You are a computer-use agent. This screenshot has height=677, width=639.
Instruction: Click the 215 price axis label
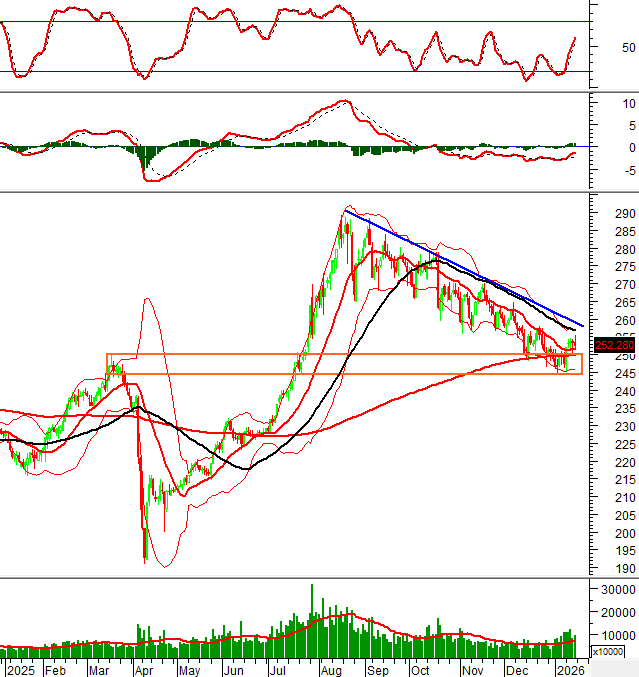(x=625, y=480)
